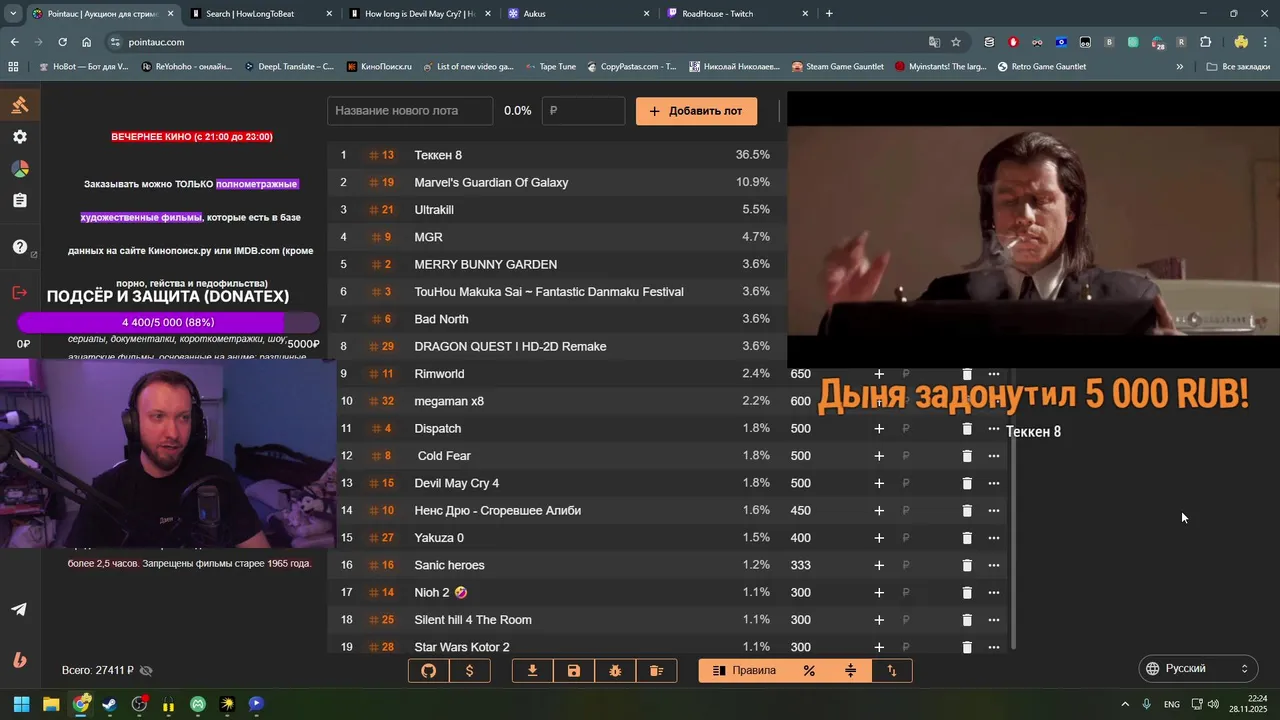Toggle the sort order arrows button
The width and height of the screenshot is (1280, 720).
(891, 671)
